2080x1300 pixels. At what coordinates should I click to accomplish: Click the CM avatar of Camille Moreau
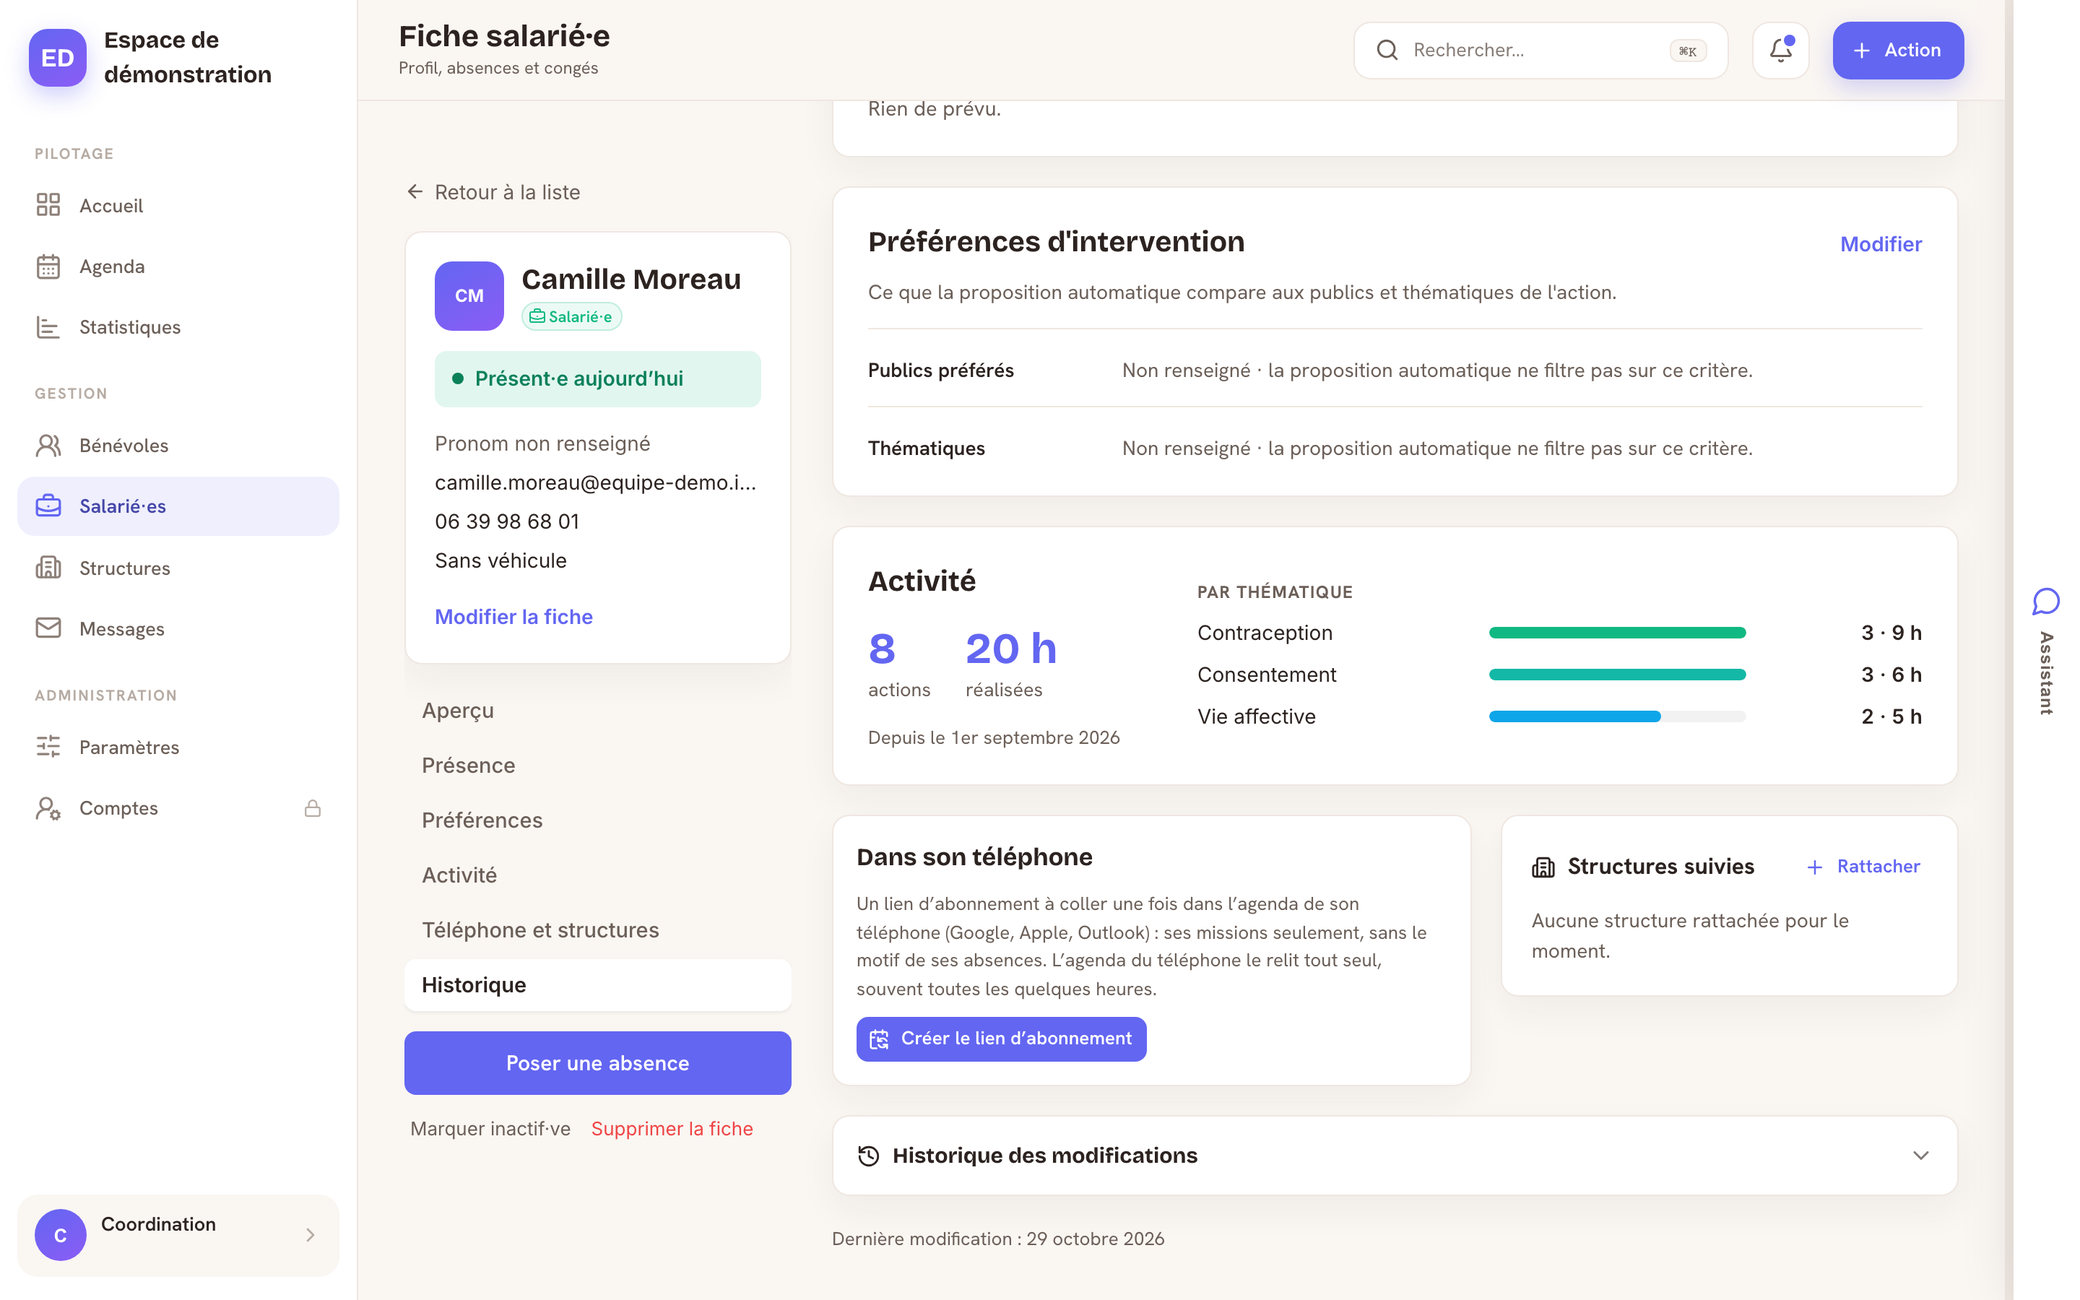click(x=469, y=296)
